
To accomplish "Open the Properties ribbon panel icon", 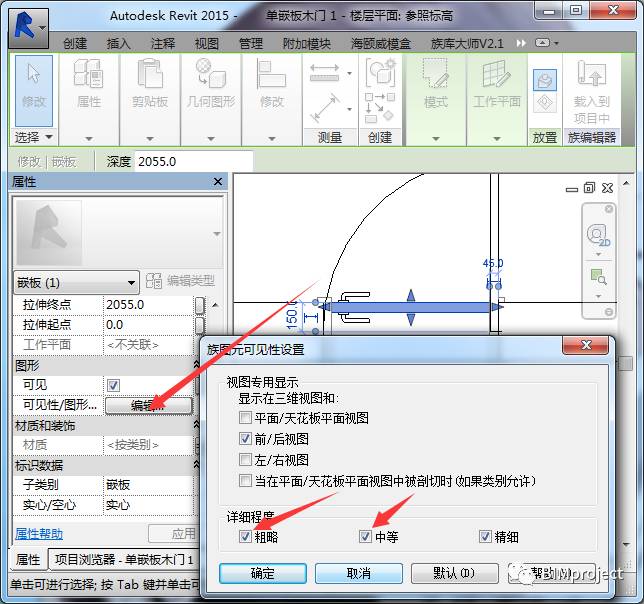I will 88,73.
